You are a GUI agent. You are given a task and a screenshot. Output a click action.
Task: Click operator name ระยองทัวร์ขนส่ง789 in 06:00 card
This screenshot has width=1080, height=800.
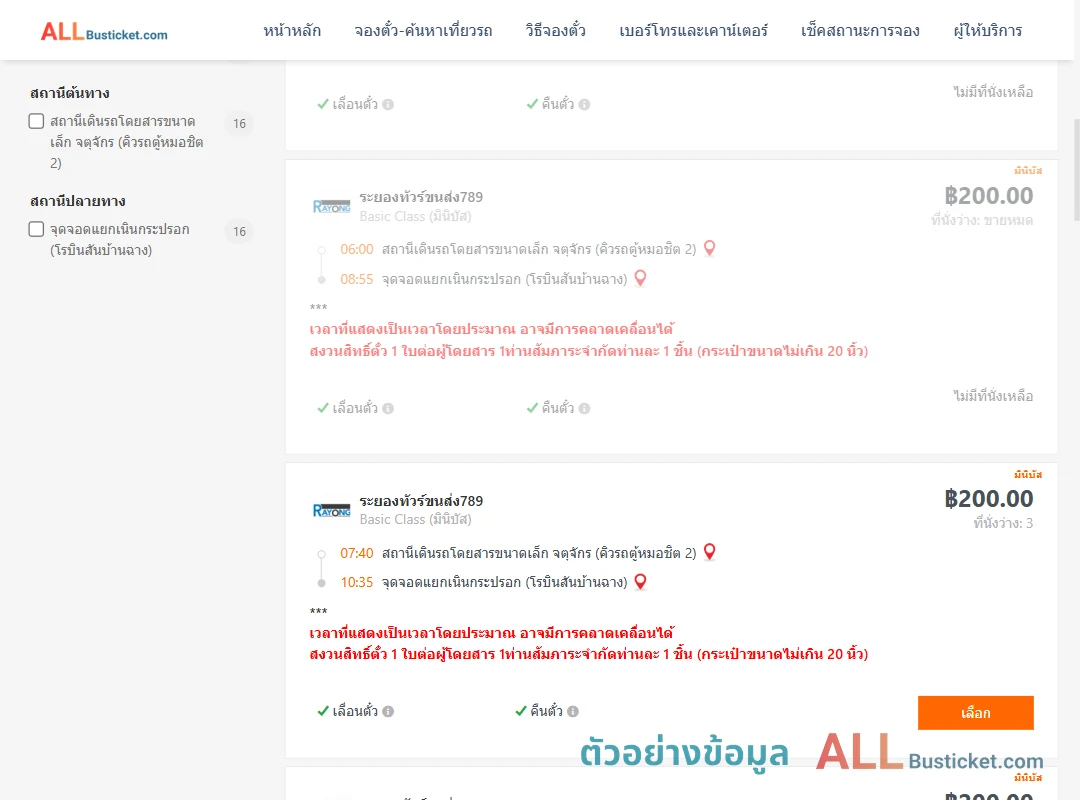coord(421,197)
